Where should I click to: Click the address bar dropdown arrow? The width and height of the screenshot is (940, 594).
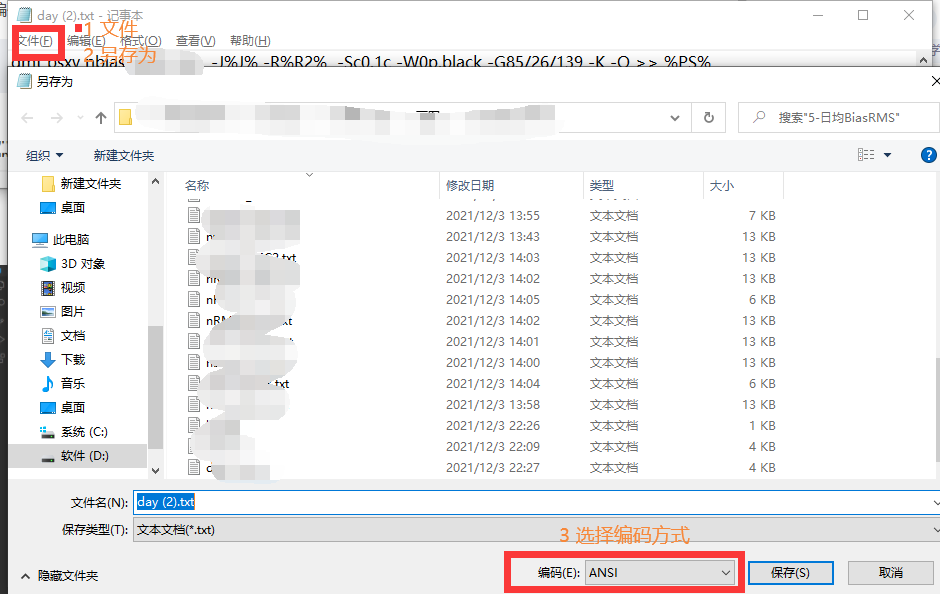[x=675, y=117]
